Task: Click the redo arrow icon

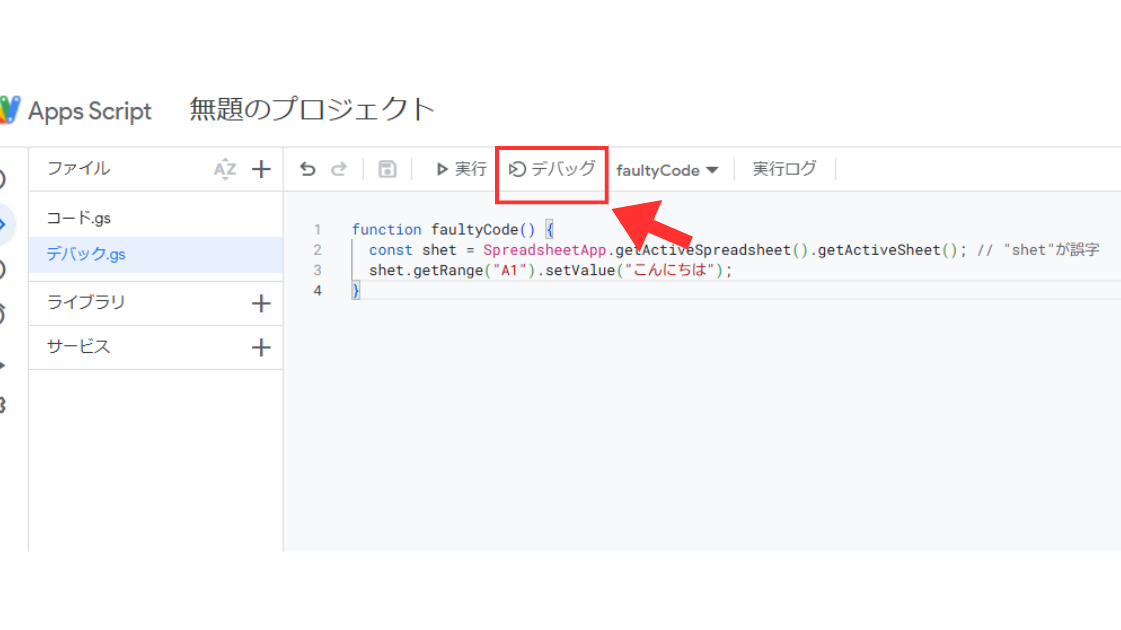Action: (339, 169)
